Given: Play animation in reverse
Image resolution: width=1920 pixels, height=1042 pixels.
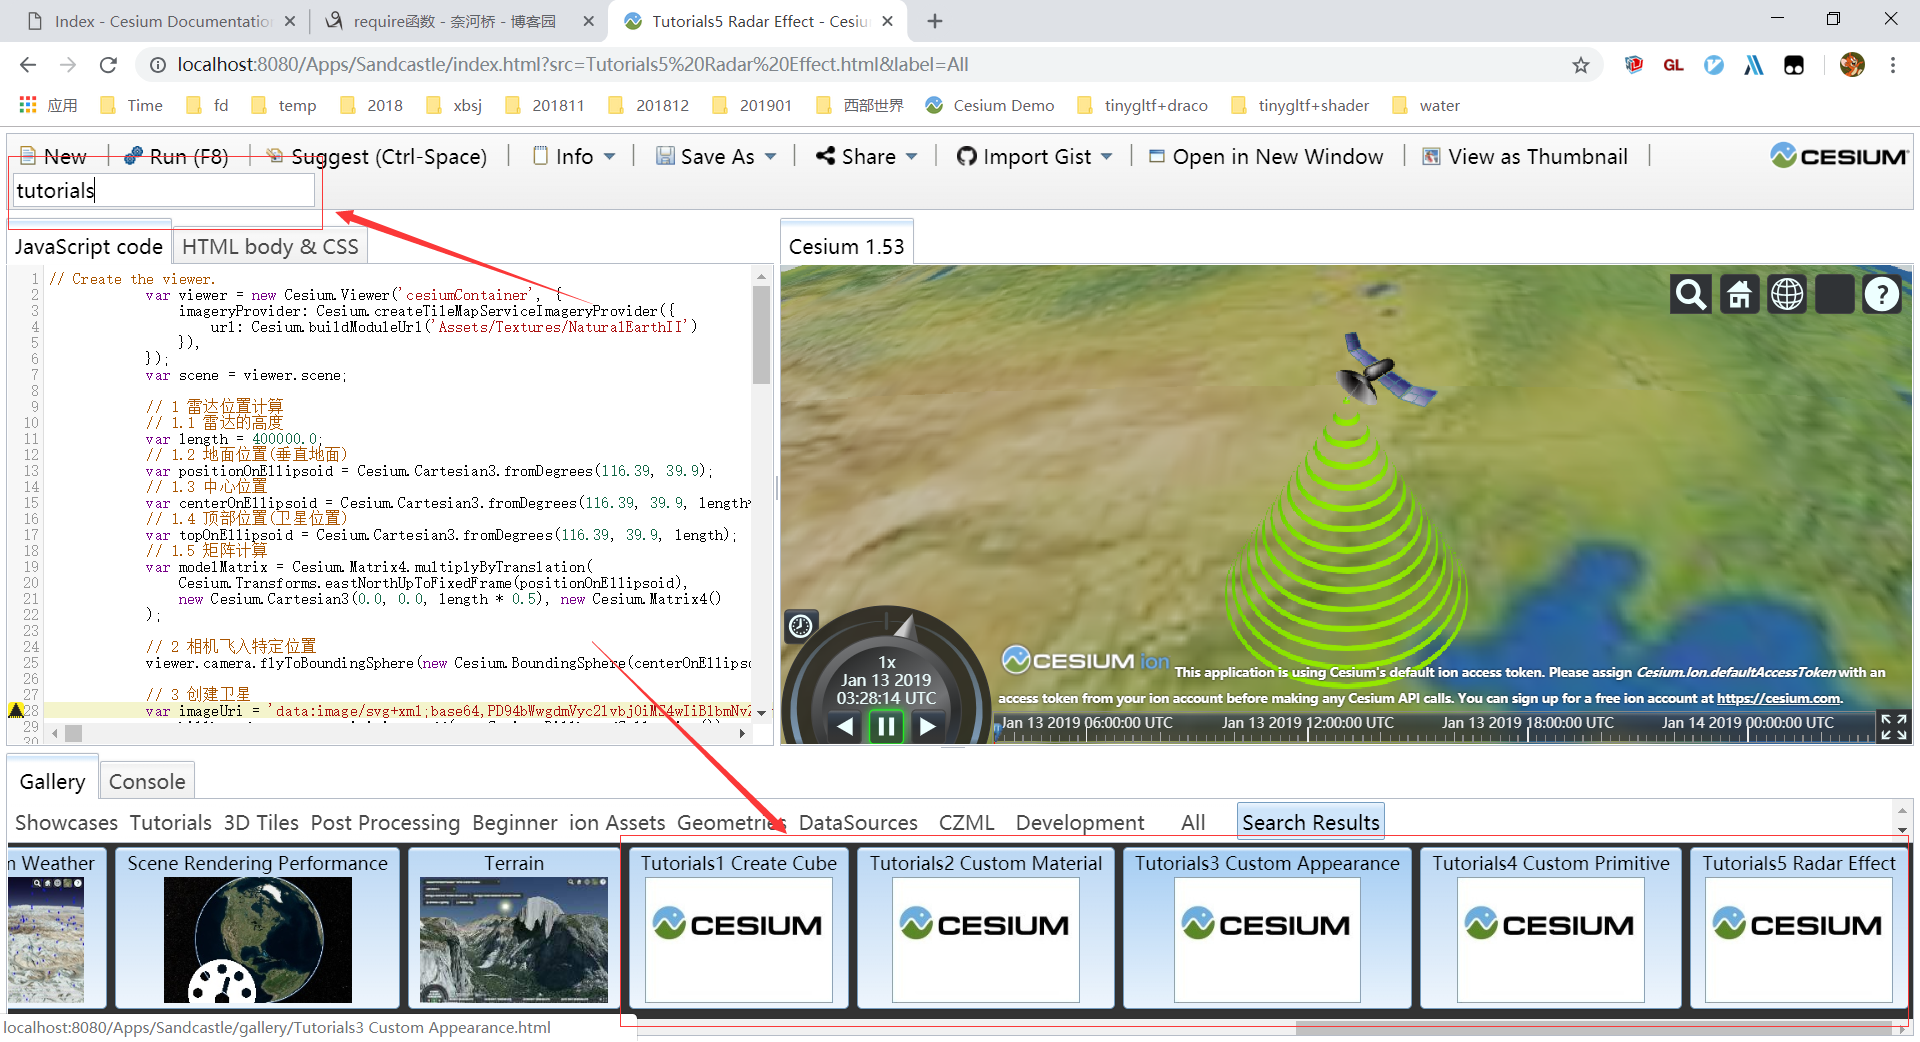Looking at the screenshot, I should 846,726.
